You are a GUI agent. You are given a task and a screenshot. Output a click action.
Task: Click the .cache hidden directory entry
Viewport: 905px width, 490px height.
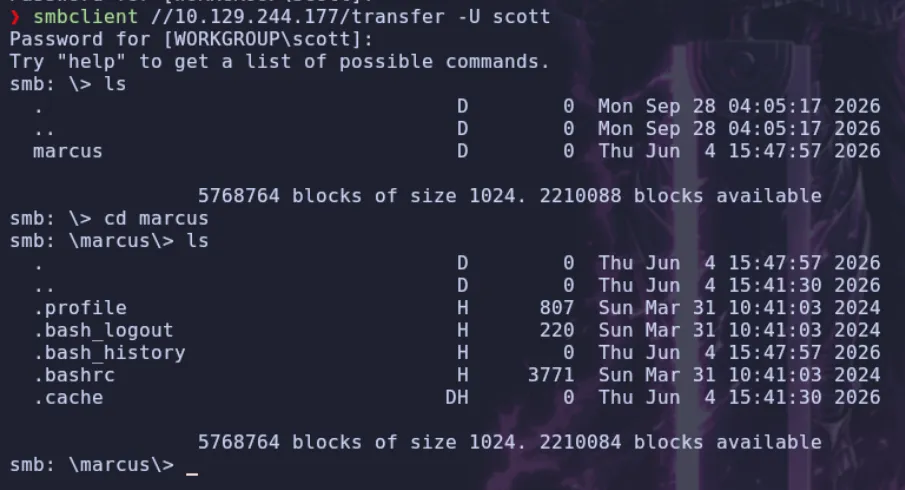(68, 398)
